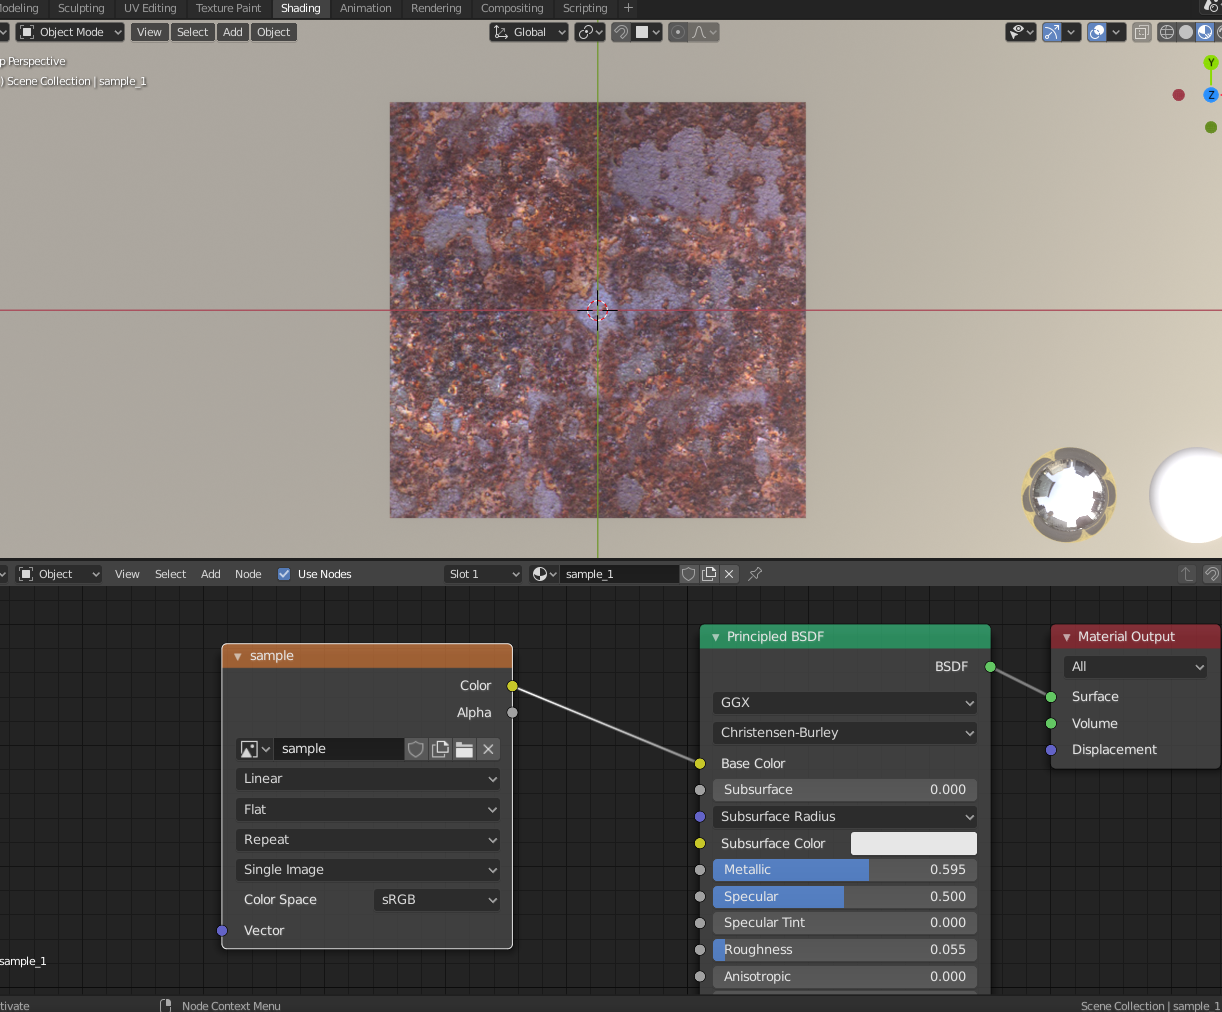1222x1012 pixels.
Task: Collapse the Principled BSDF node
Action: tap(716, 637)
